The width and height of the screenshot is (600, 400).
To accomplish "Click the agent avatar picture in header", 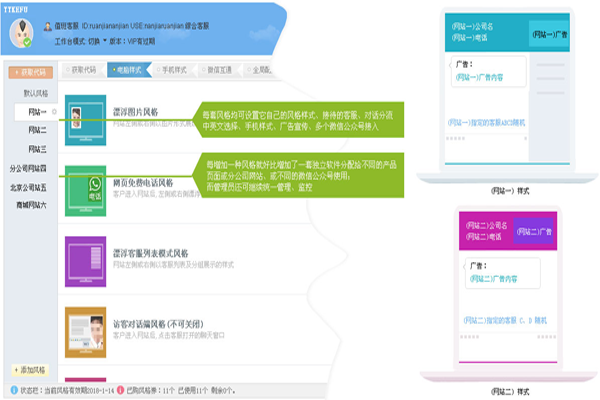I will pyautogui.click(x=21, y=34).
